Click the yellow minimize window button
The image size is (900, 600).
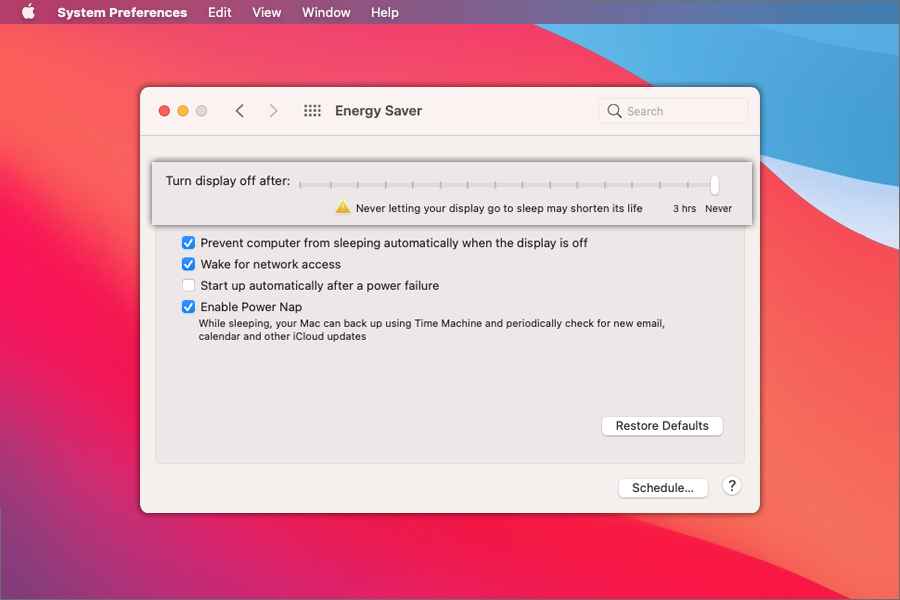tap(183, 111)
